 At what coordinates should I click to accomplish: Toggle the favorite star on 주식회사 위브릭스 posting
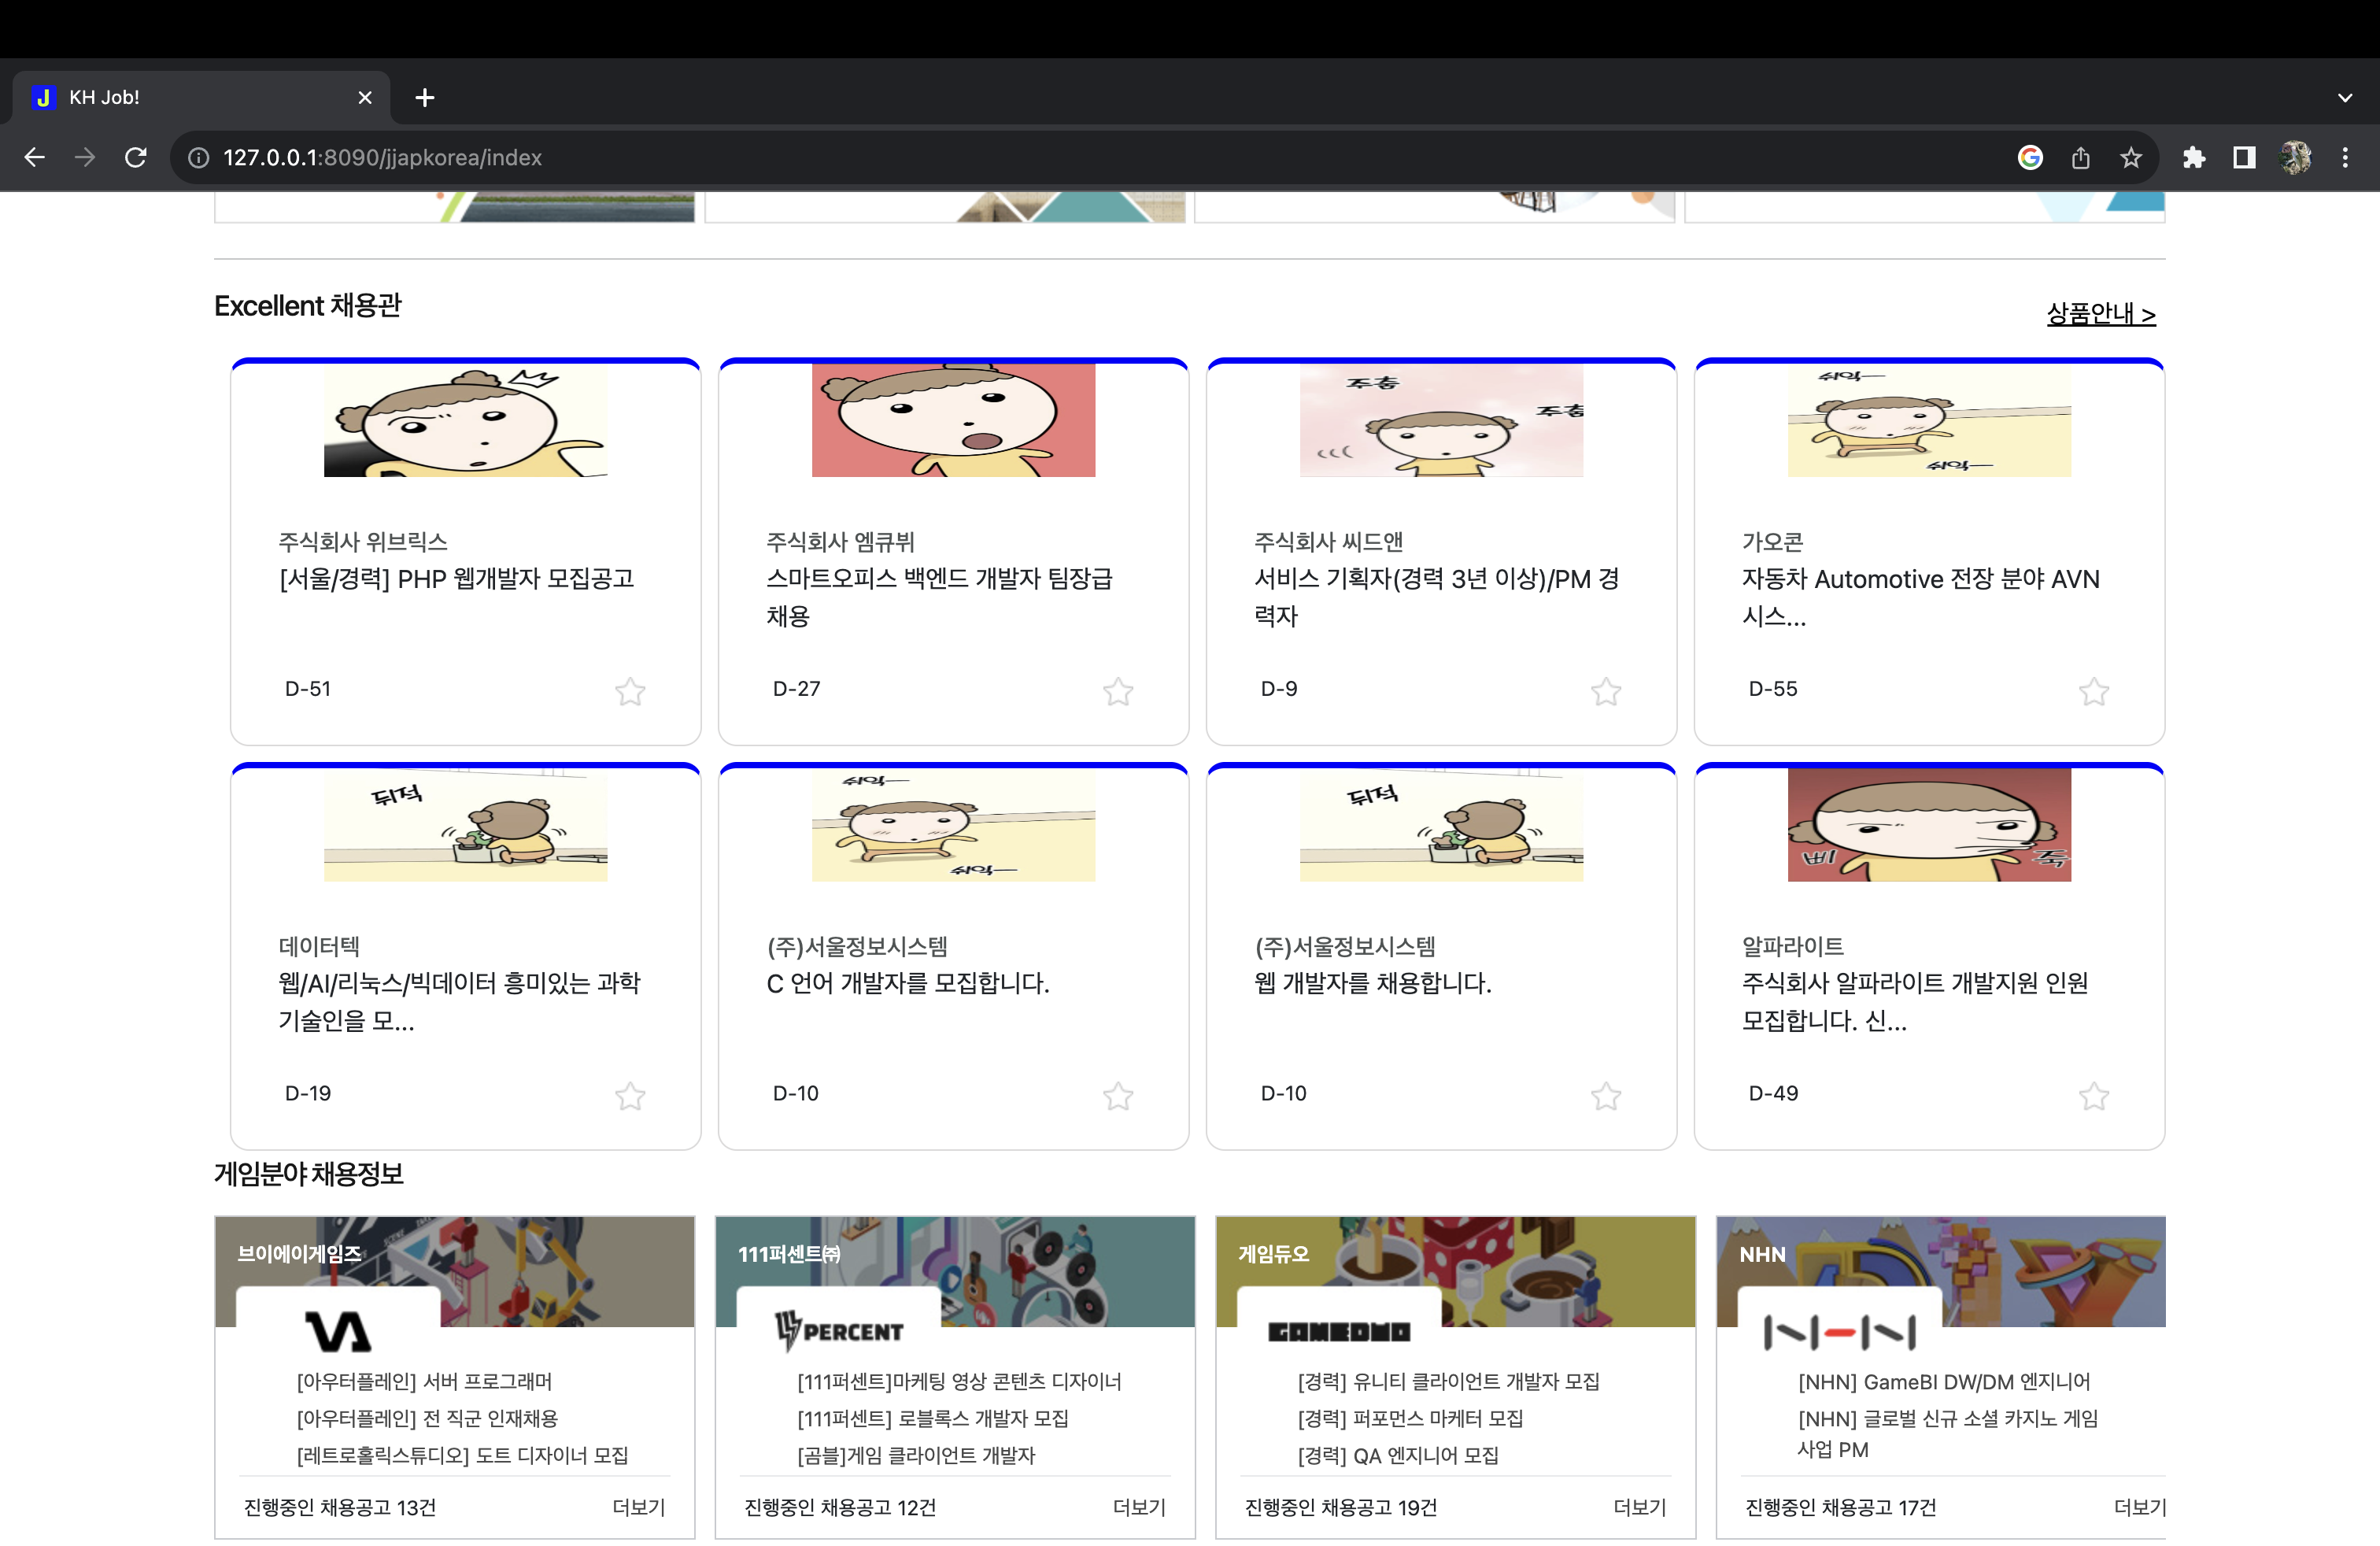pyautogui.click(x=630, y=691)
